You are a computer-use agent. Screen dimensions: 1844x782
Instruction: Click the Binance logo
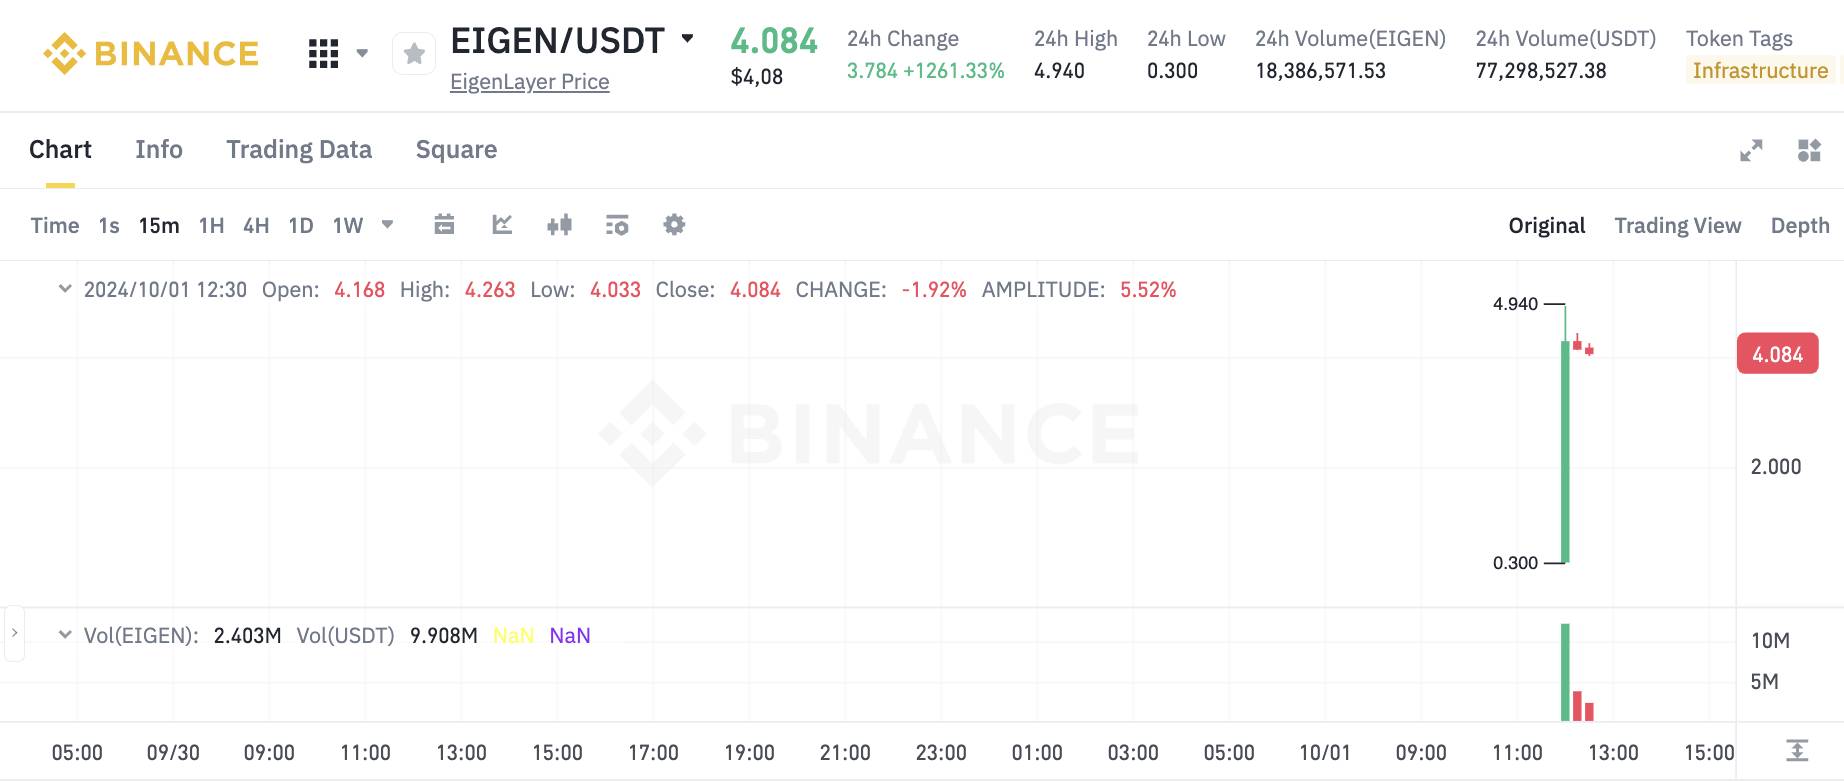pos(151,53)
